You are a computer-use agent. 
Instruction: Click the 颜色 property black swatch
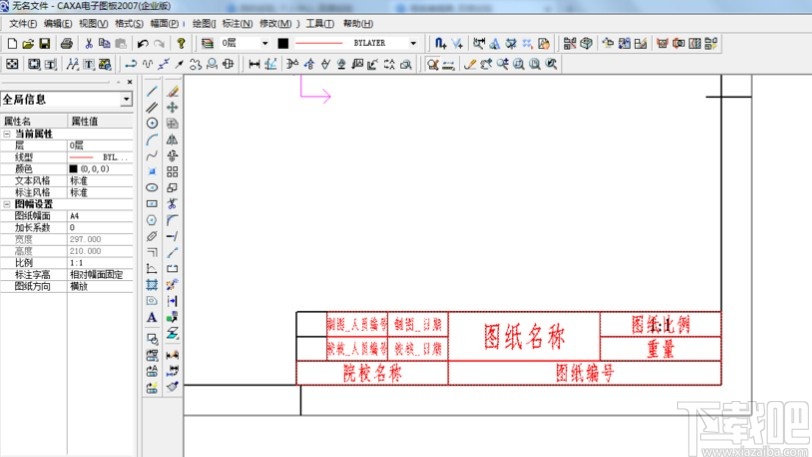[73, 169]
